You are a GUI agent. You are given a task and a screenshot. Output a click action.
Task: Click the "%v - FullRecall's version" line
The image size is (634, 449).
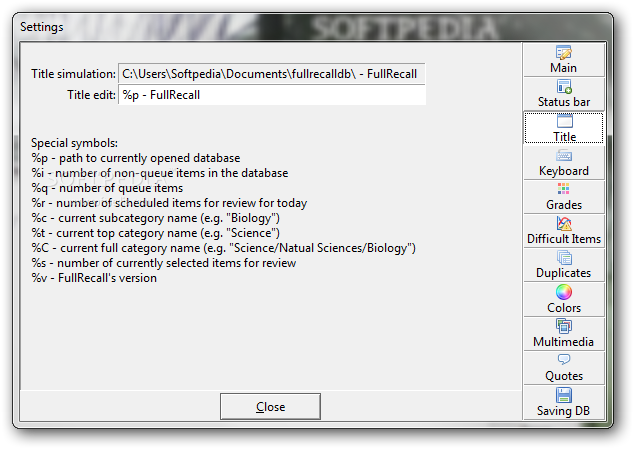point(94,278)
